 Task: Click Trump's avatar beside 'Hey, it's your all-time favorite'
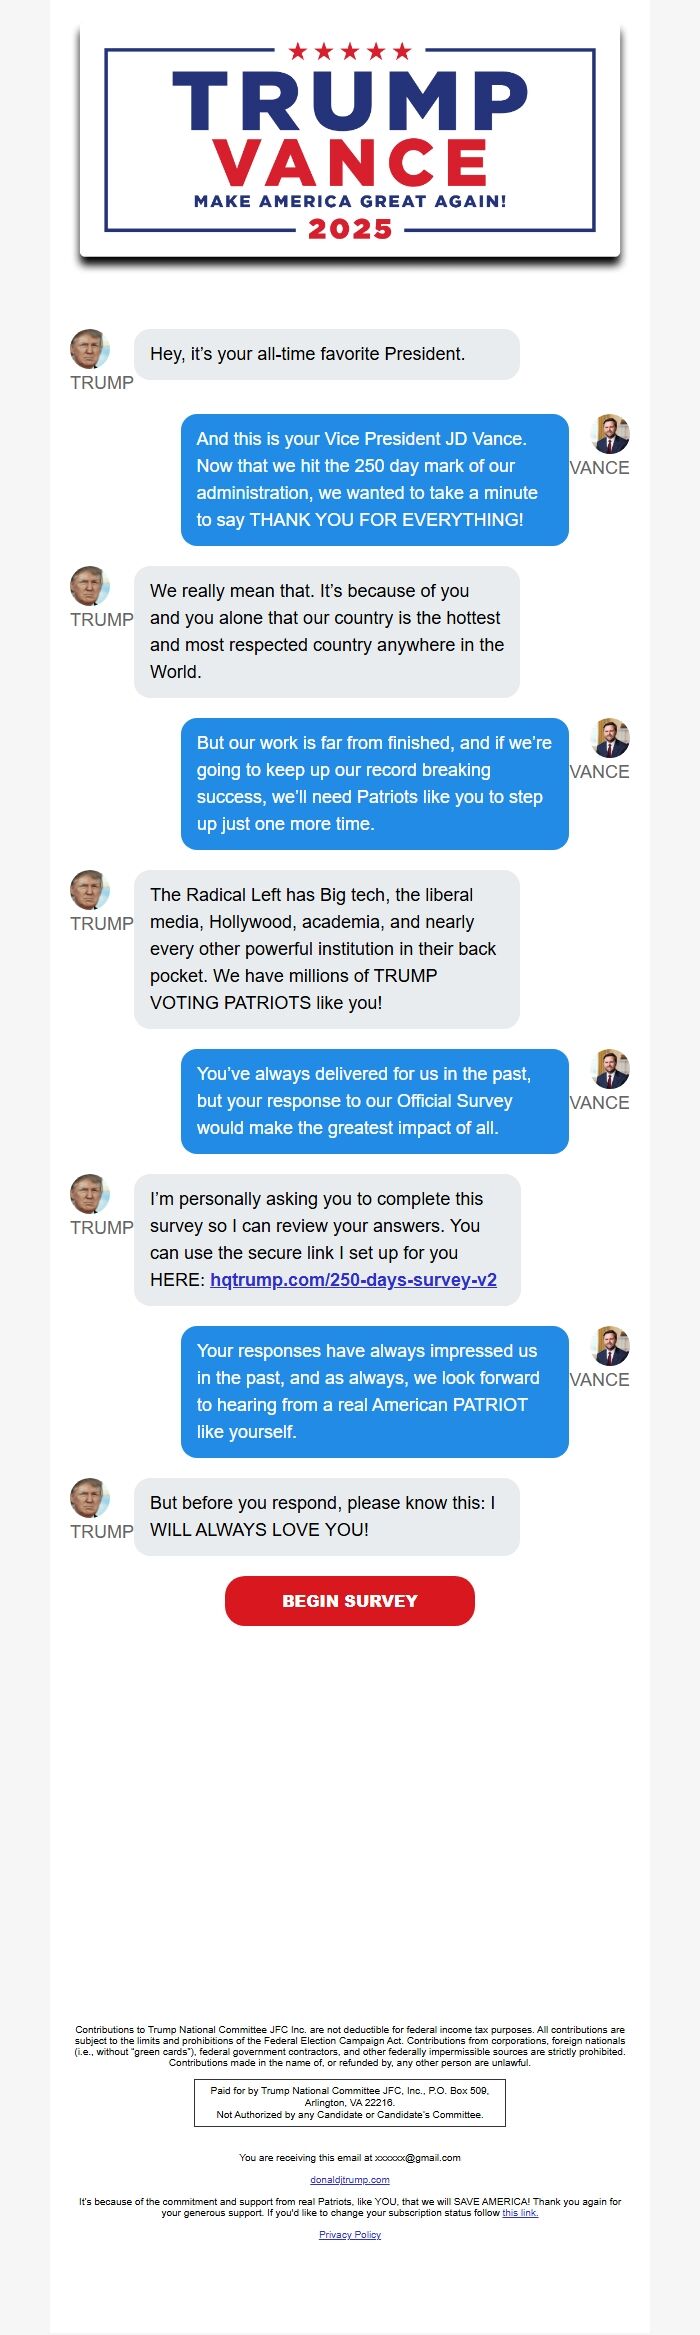click(89, 349)
